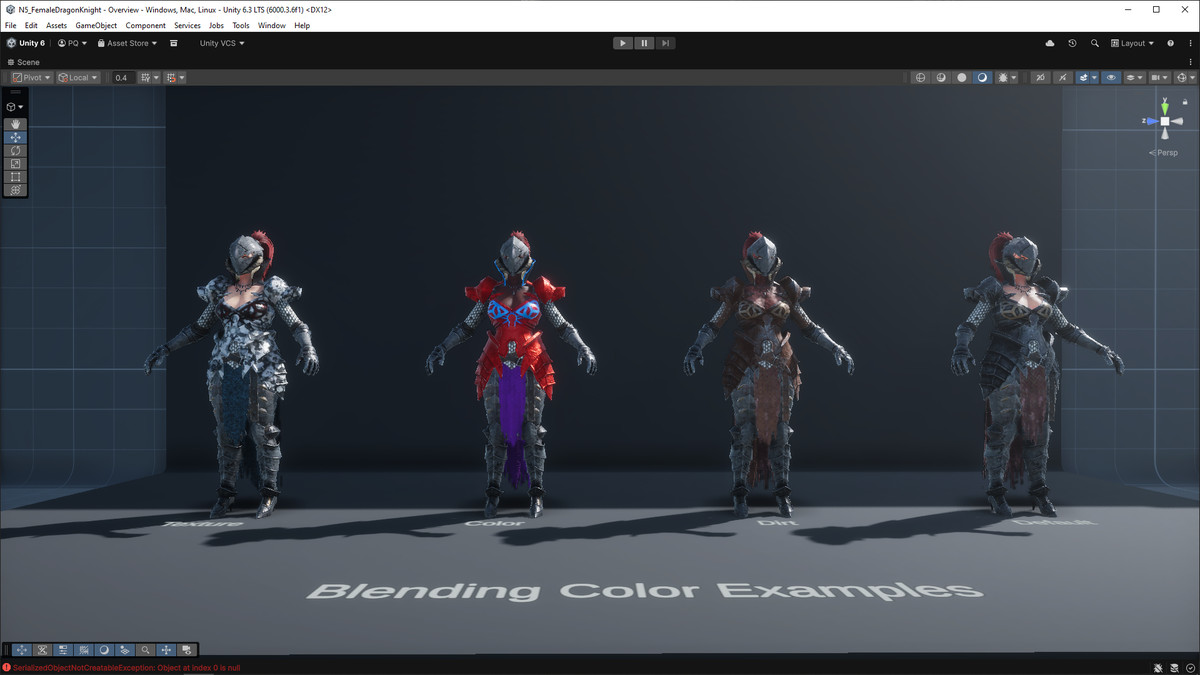Open the Pivot handle position dropdown
The height and width of the screenshot is (675, 1200).
pyautogui.click(x=31, y=77)
